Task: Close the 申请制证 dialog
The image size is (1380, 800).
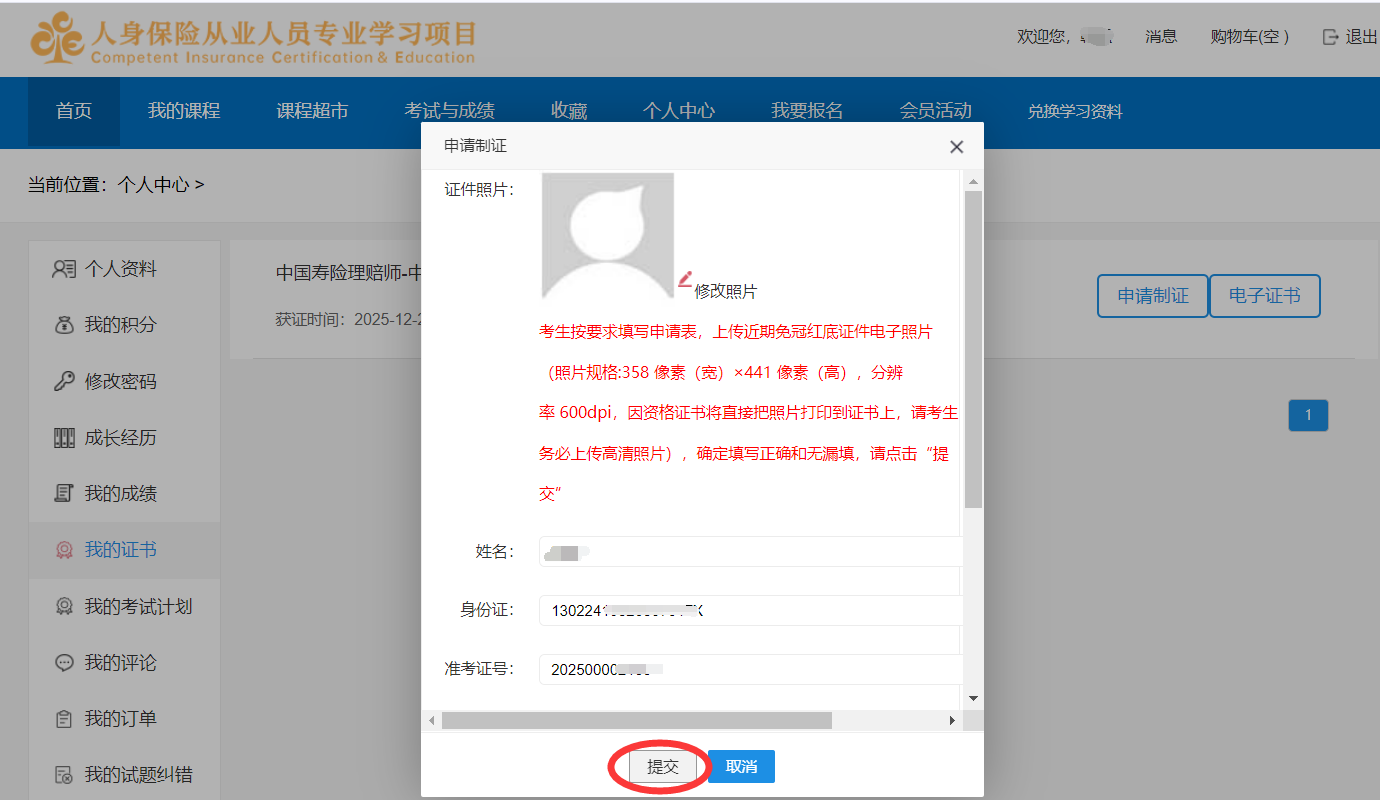Action: click(x=956, y=147)
